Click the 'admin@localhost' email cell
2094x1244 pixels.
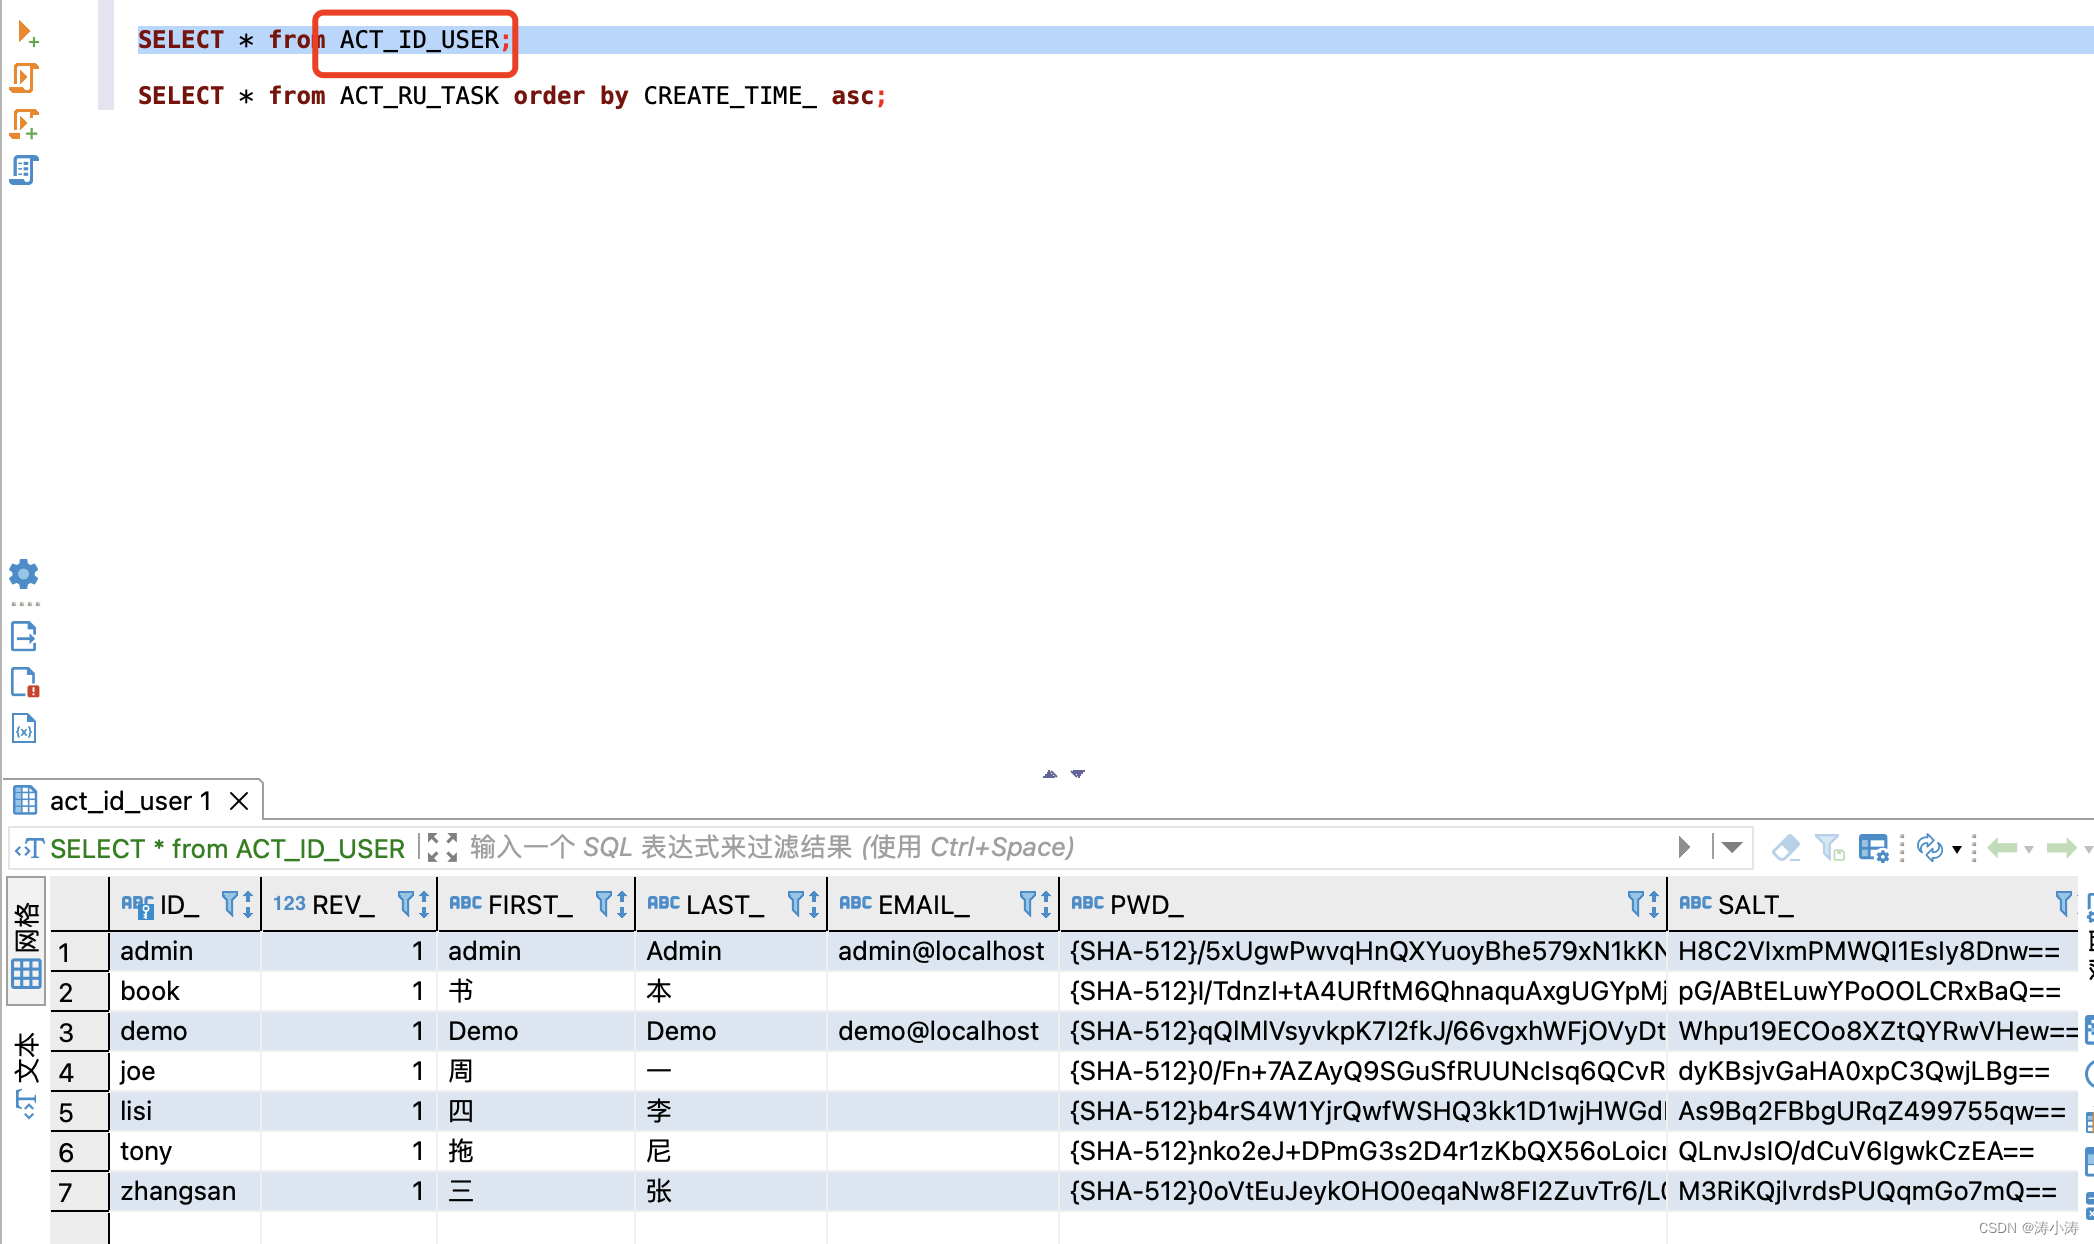[942, 951]
